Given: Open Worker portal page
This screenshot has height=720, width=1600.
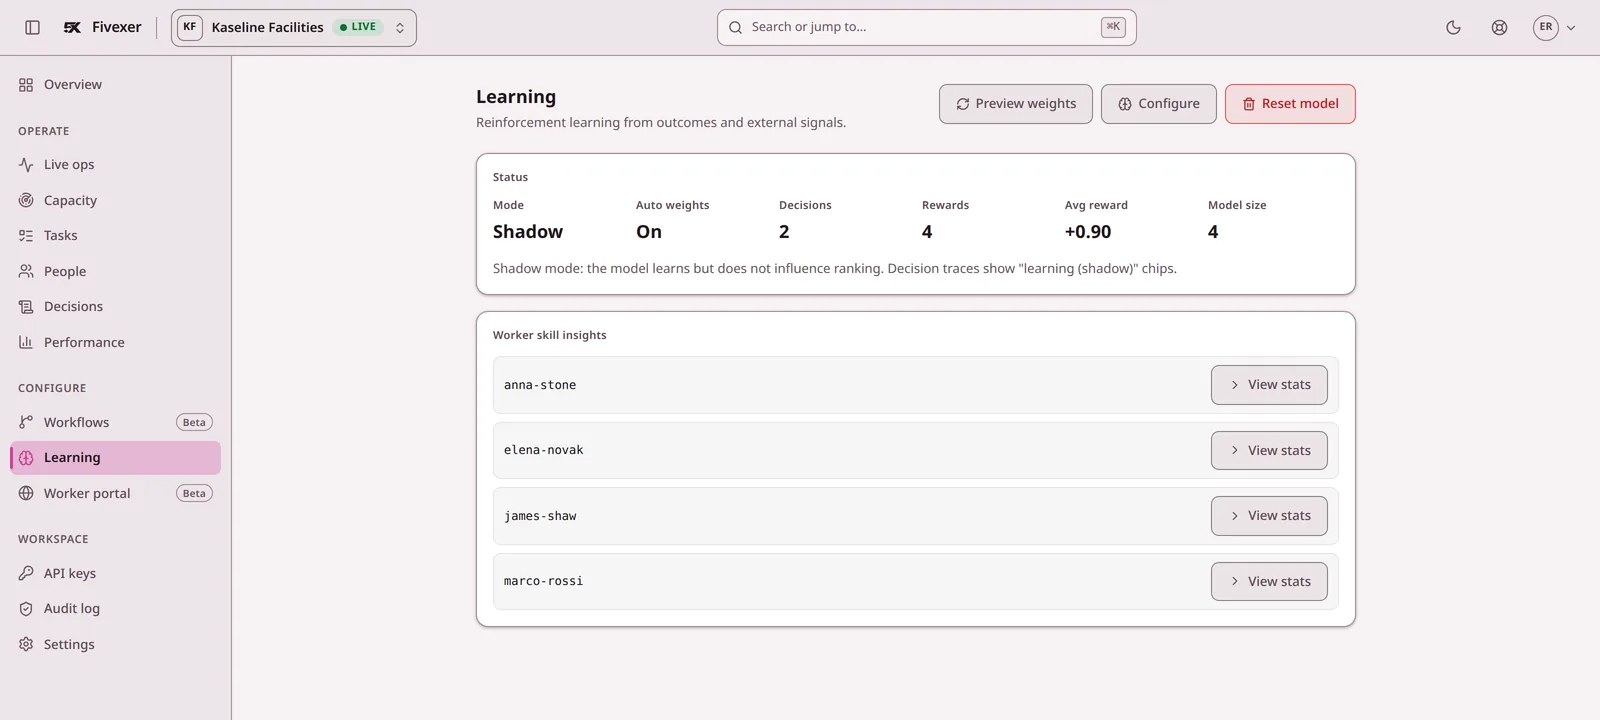Looking at the screenshot, I should coord(115,493).
